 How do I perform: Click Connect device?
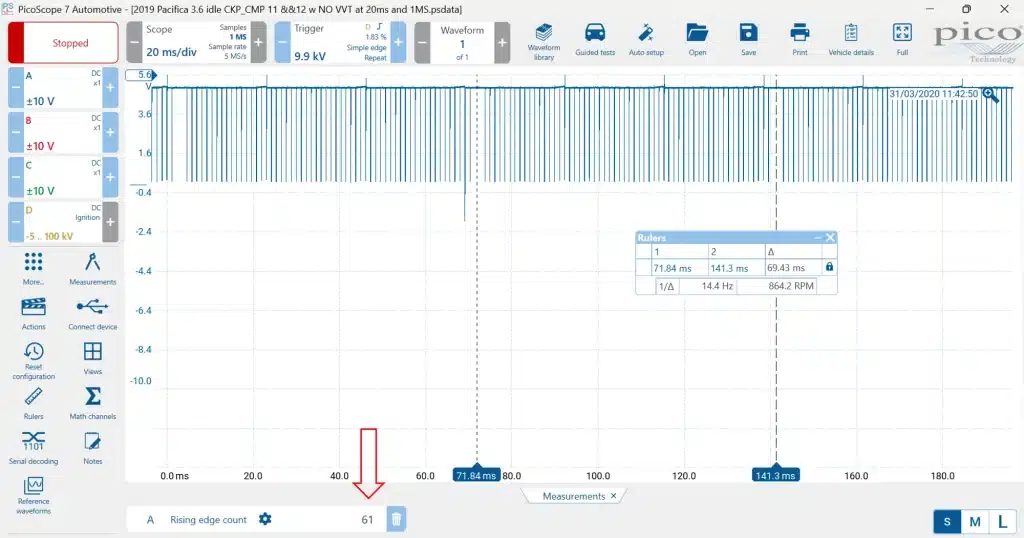[x=93, y=313]
